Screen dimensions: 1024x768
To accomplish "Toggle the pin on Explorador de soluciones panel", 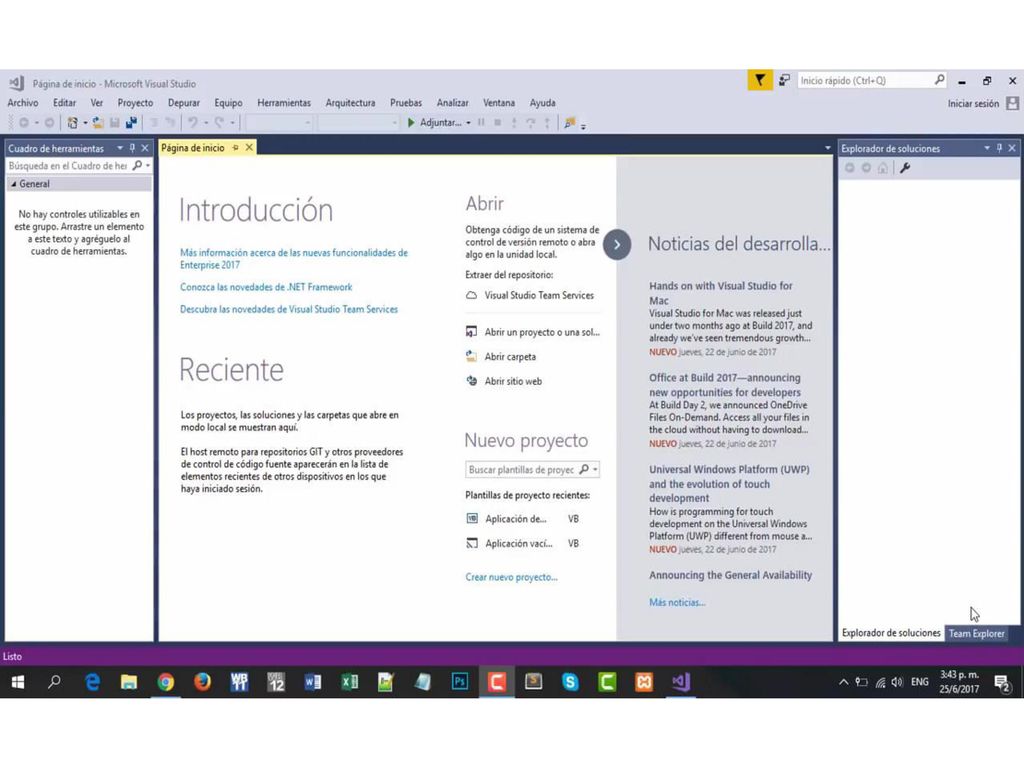I will [999, 148].
